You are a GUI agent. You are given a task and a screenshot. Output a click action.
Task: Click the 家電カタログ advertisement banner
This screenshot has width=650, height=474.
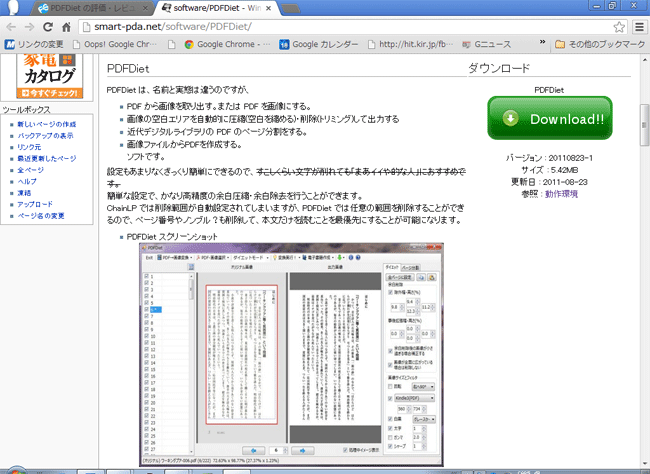(x=49, y=76)
